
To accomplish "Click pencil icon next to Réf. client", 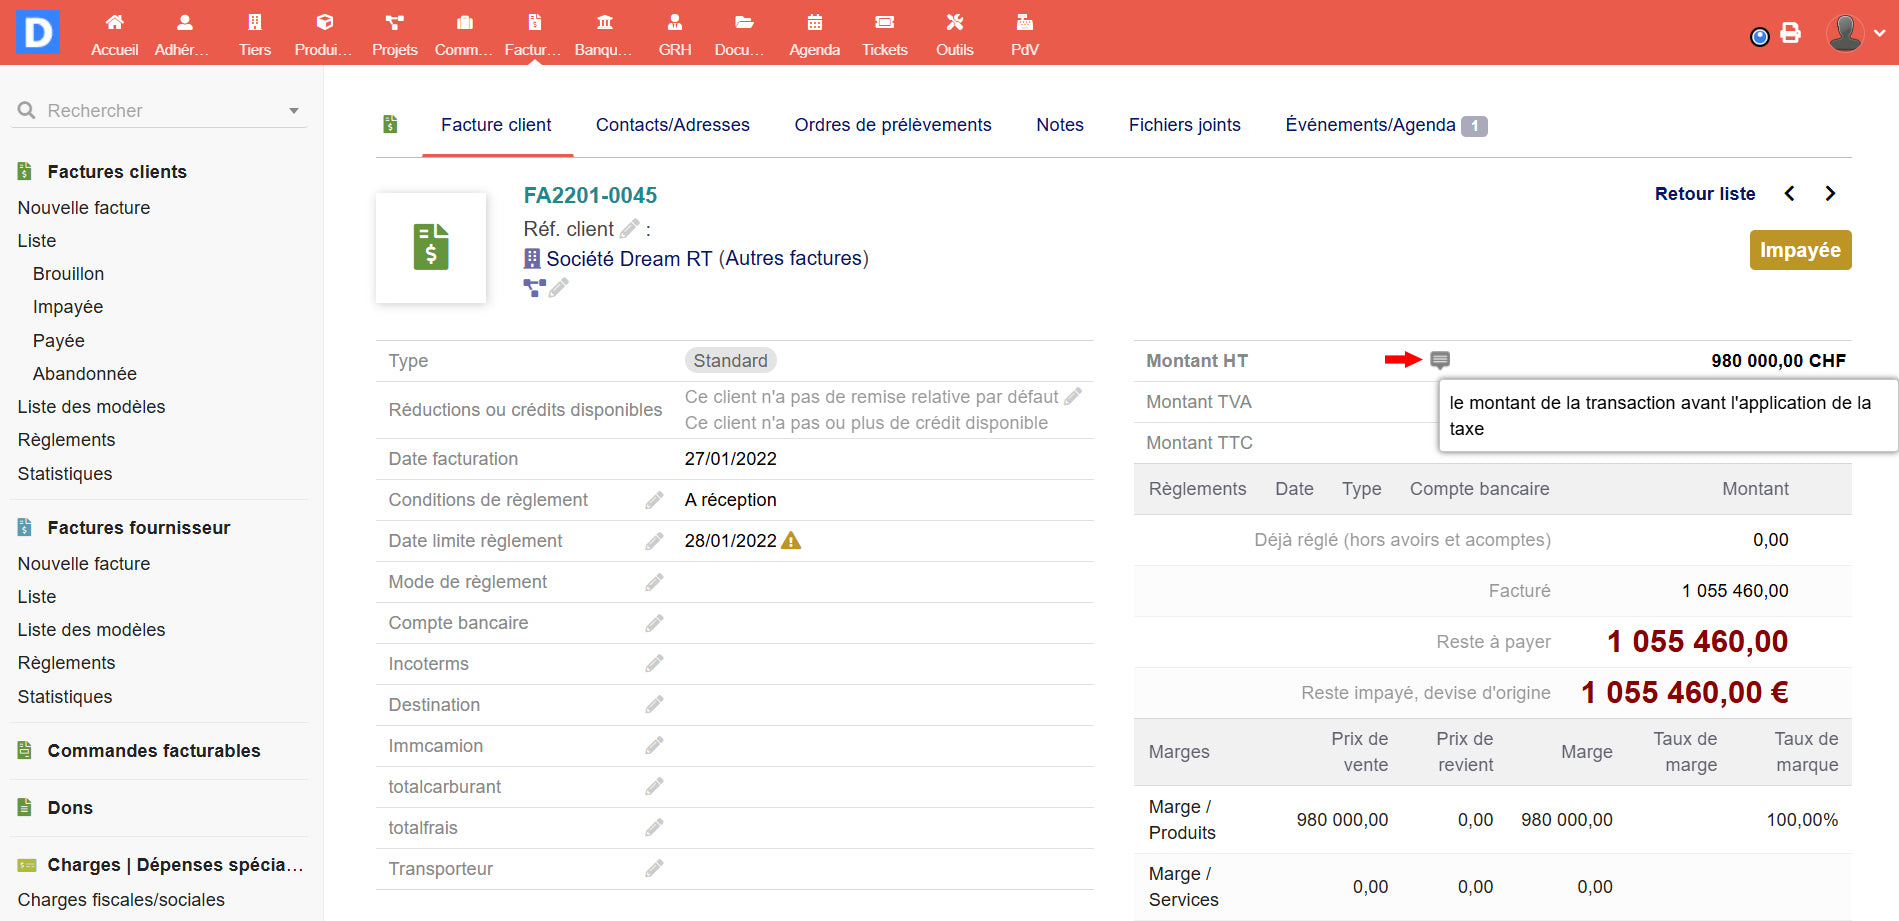I will 629,229.
